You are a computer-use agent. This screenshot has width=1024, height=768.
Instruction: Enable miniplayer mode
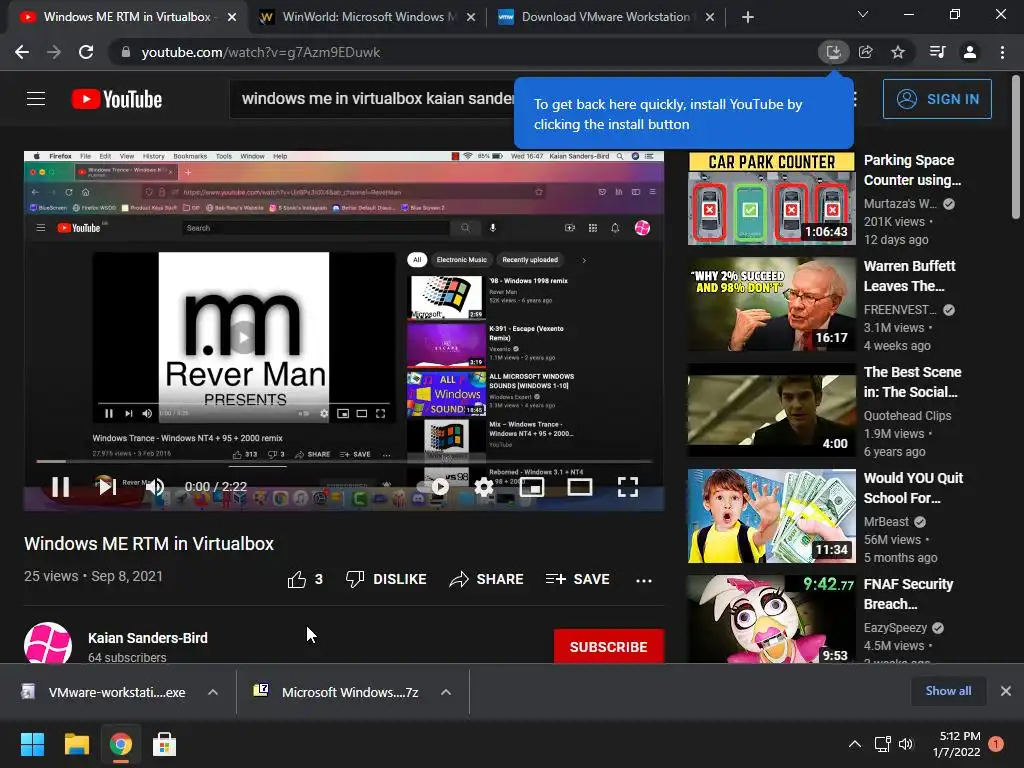(x=532, y=487)
